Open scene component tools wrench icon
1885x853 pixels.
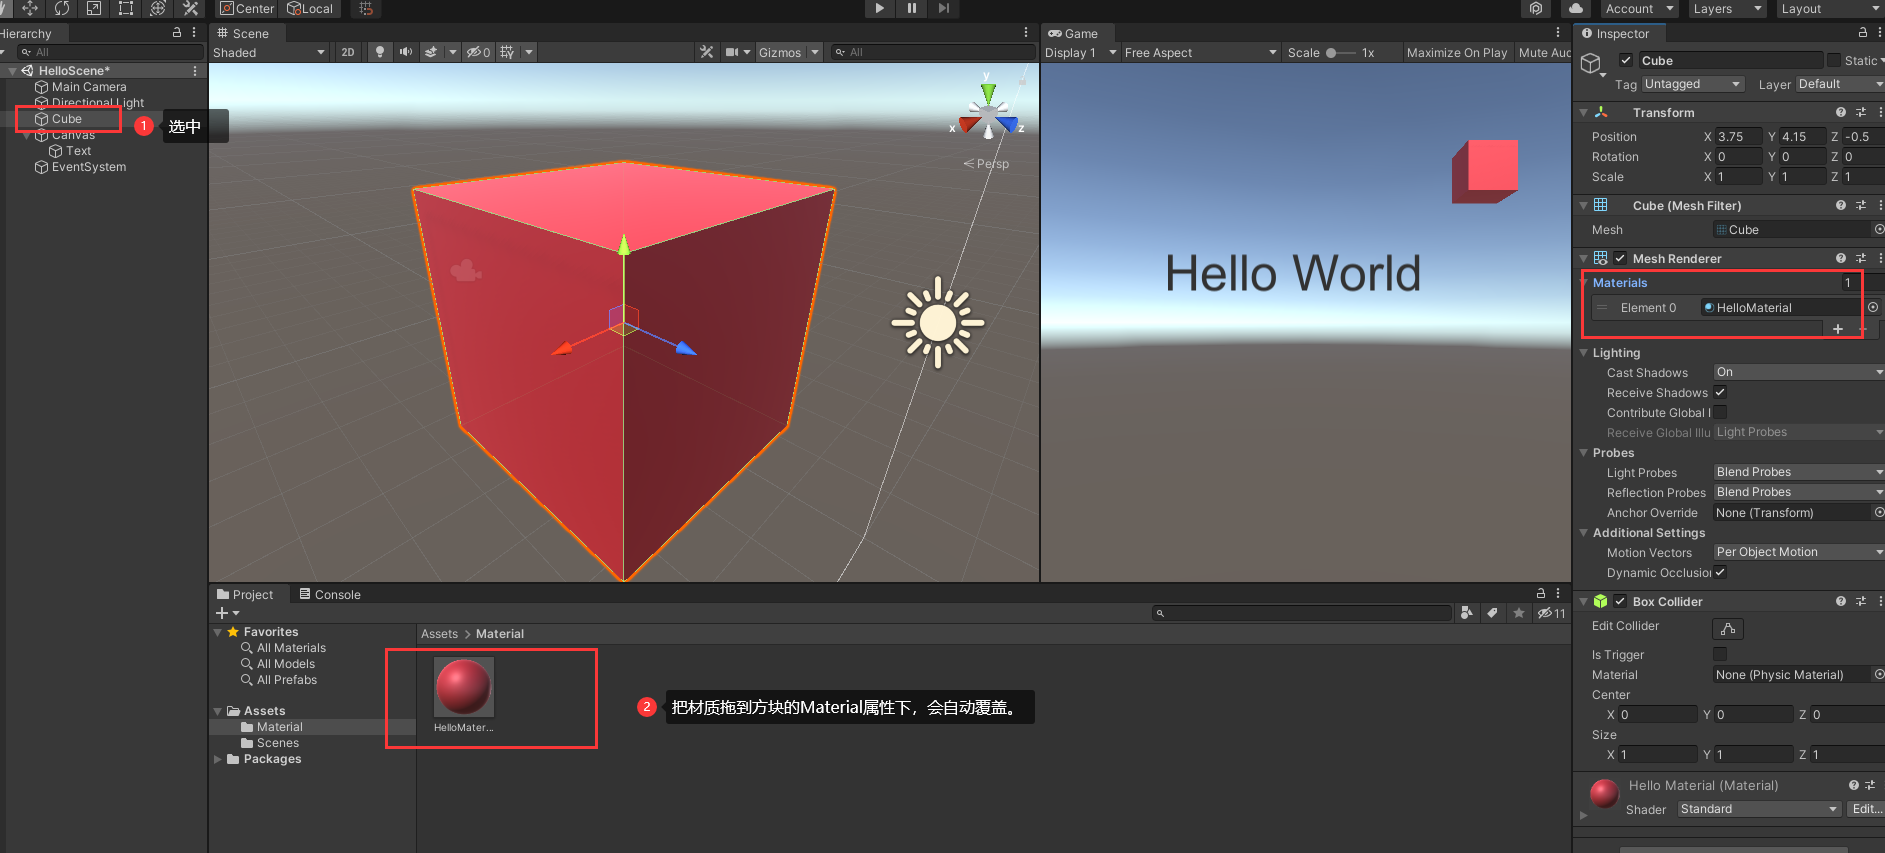pos(707,52)
